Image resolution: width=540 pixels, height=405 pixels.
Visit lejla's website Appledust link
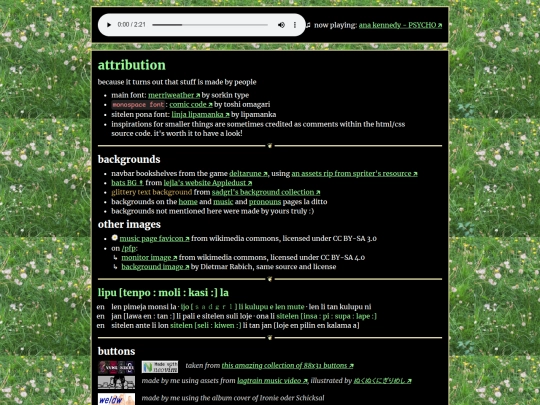point(208,183)
